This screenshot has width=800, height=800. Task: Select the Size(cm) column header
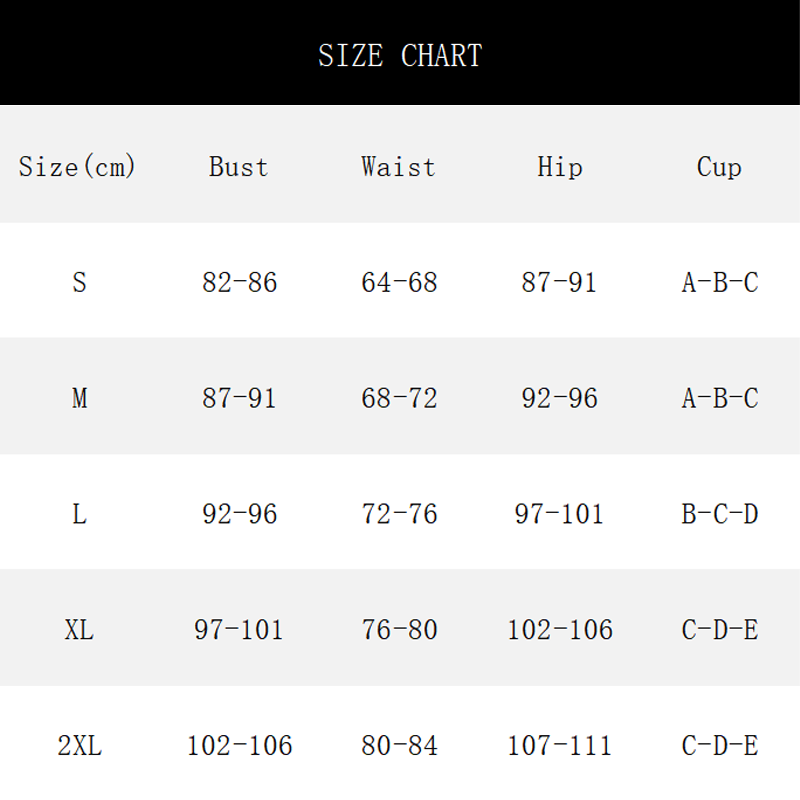point(77,166)
